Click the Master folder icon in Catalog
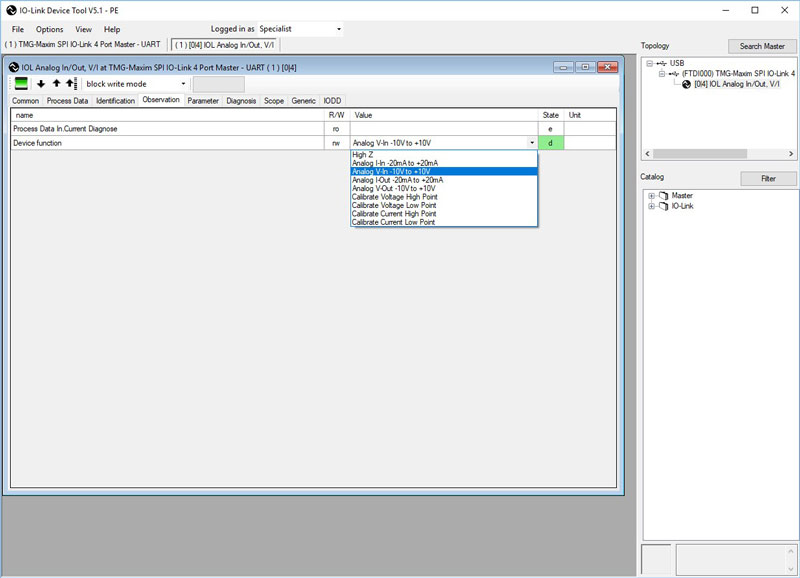The height and width of the screenshot is (578, 800). click(663, 195)
